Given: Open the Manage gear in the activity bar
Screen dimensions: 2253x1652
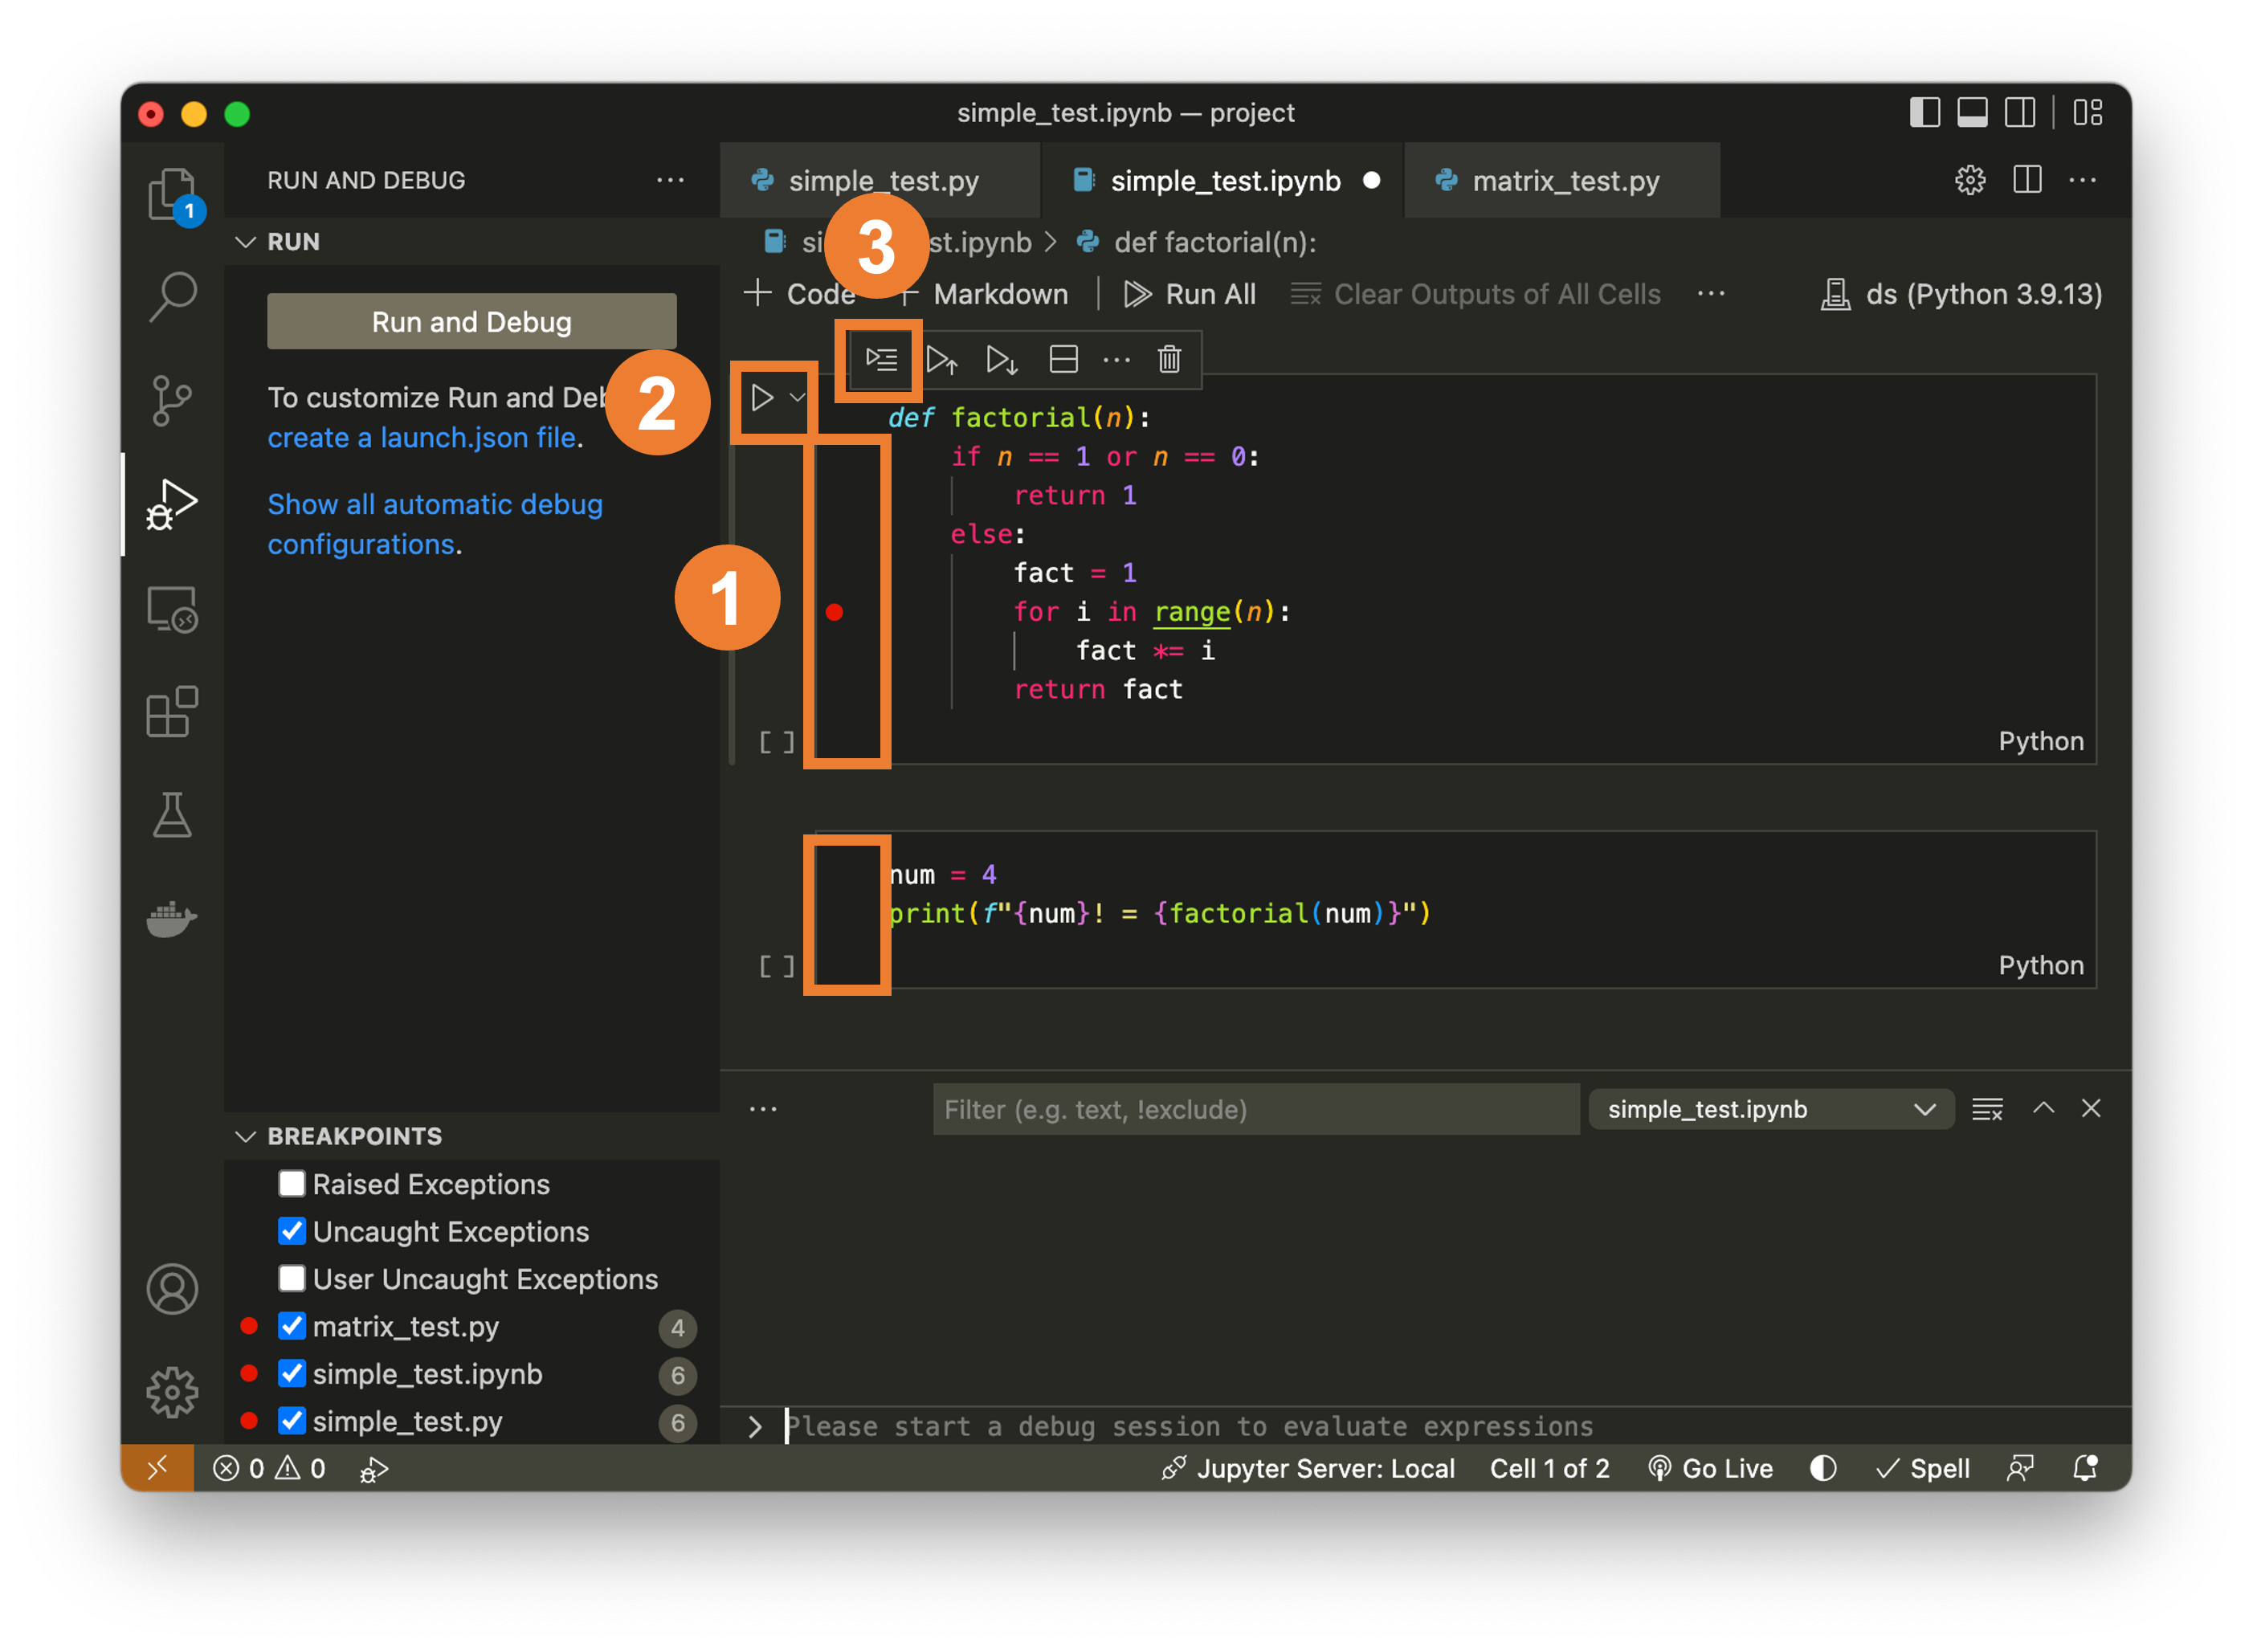Looking at the screenshot, I should 172,1392.
